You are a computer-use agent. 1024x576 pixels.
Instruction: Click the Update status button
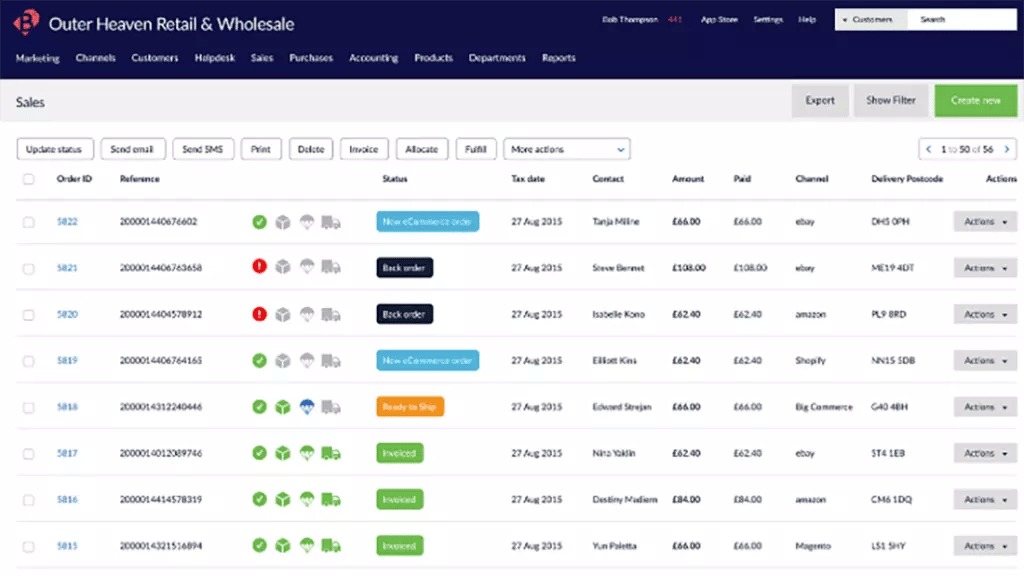(55, 150)
